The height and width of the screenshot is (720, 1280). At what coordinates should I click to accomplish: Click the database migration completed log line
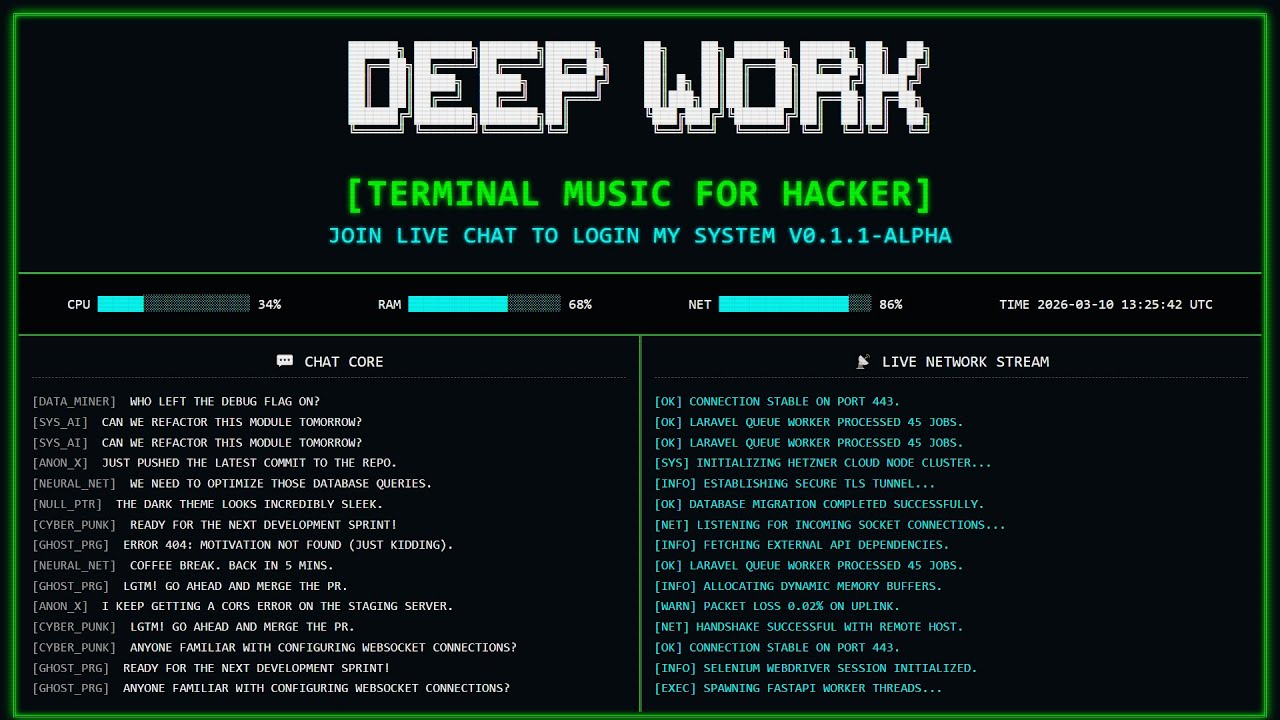[x=819, y=504]
